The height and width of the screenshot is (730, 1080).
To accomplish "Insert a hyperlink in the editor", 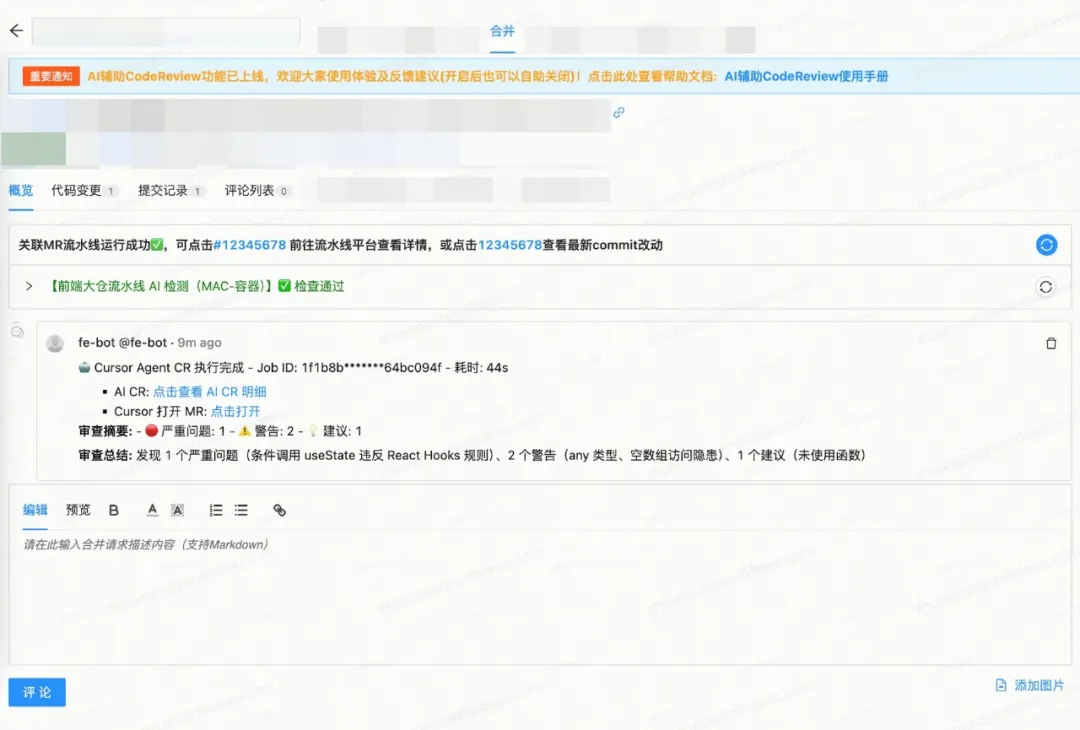I will (x=279, y=510).
